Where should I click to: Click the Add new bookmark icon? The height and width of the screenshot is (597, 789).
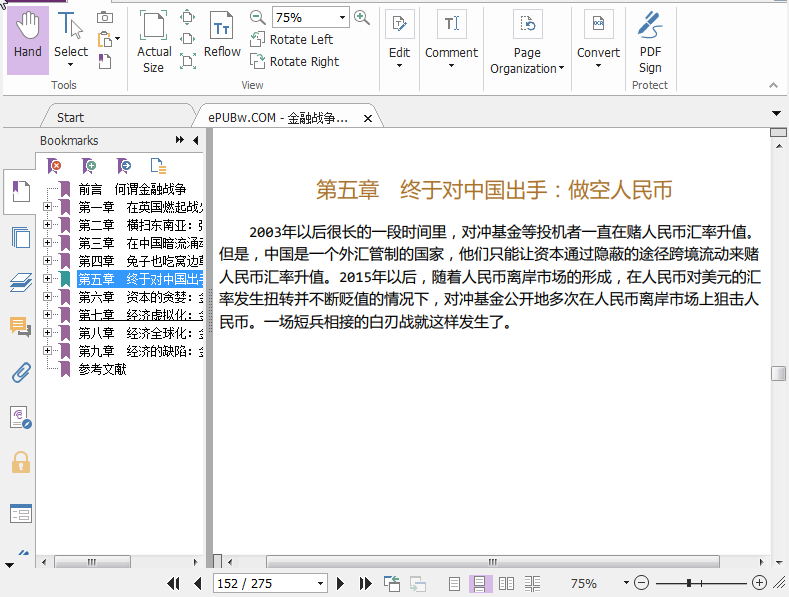click(x=89, y=165)
